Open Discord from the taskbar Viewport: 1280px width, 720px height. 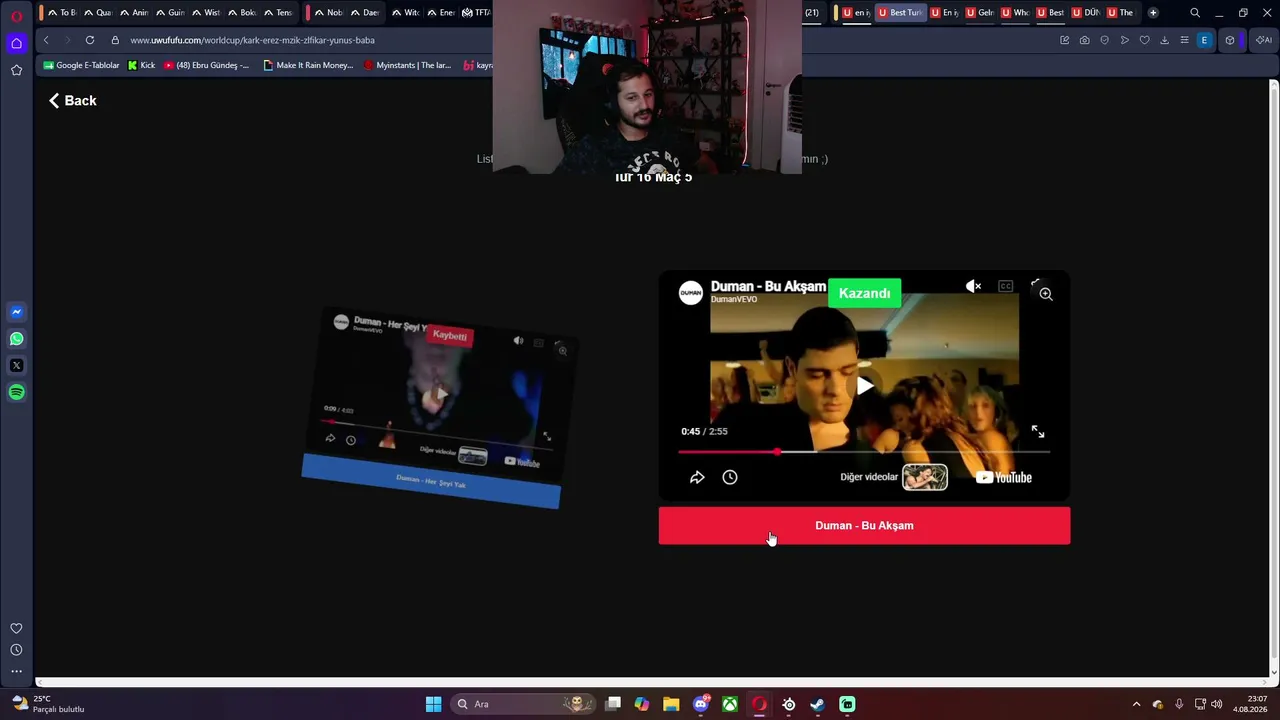point(701,704)
